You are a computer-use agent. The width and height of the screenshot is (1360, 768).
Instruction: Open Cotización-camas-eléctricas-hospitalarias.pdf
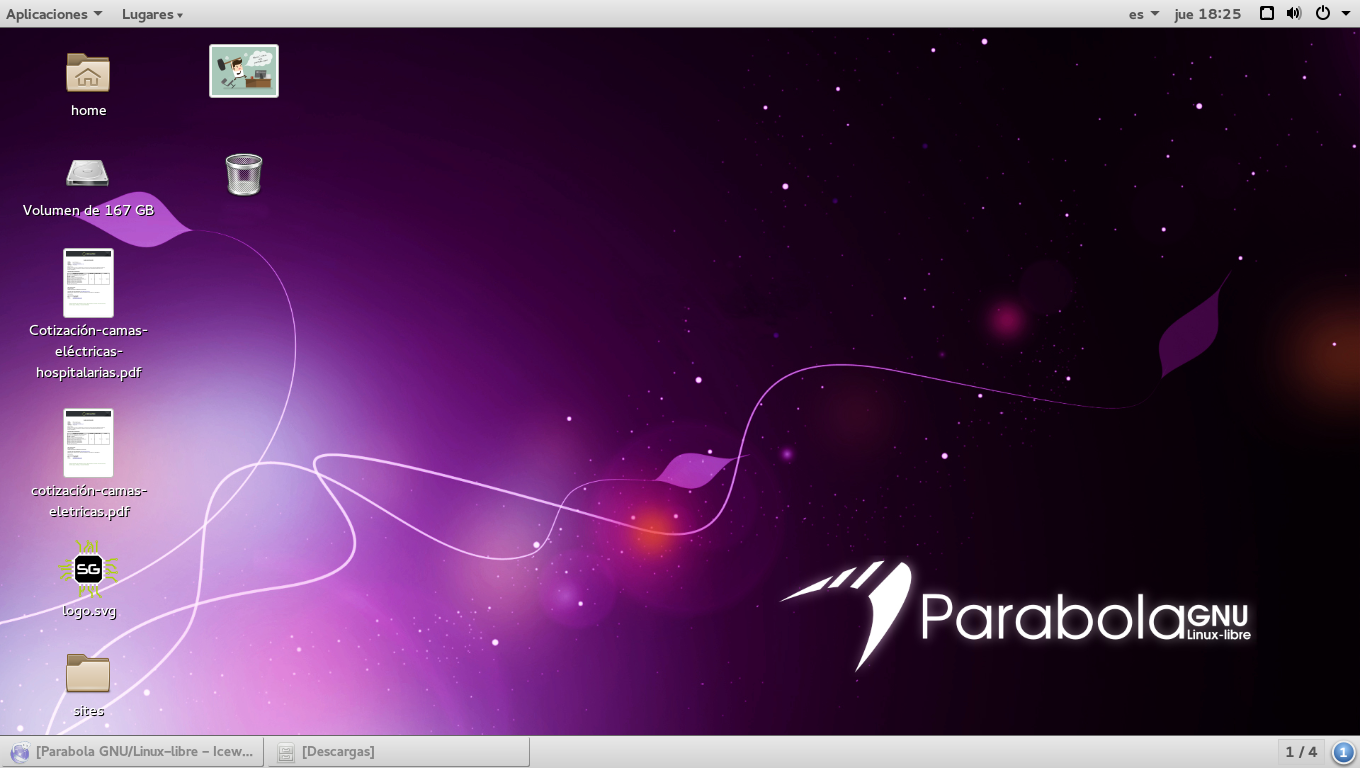(x=88, y=282)
